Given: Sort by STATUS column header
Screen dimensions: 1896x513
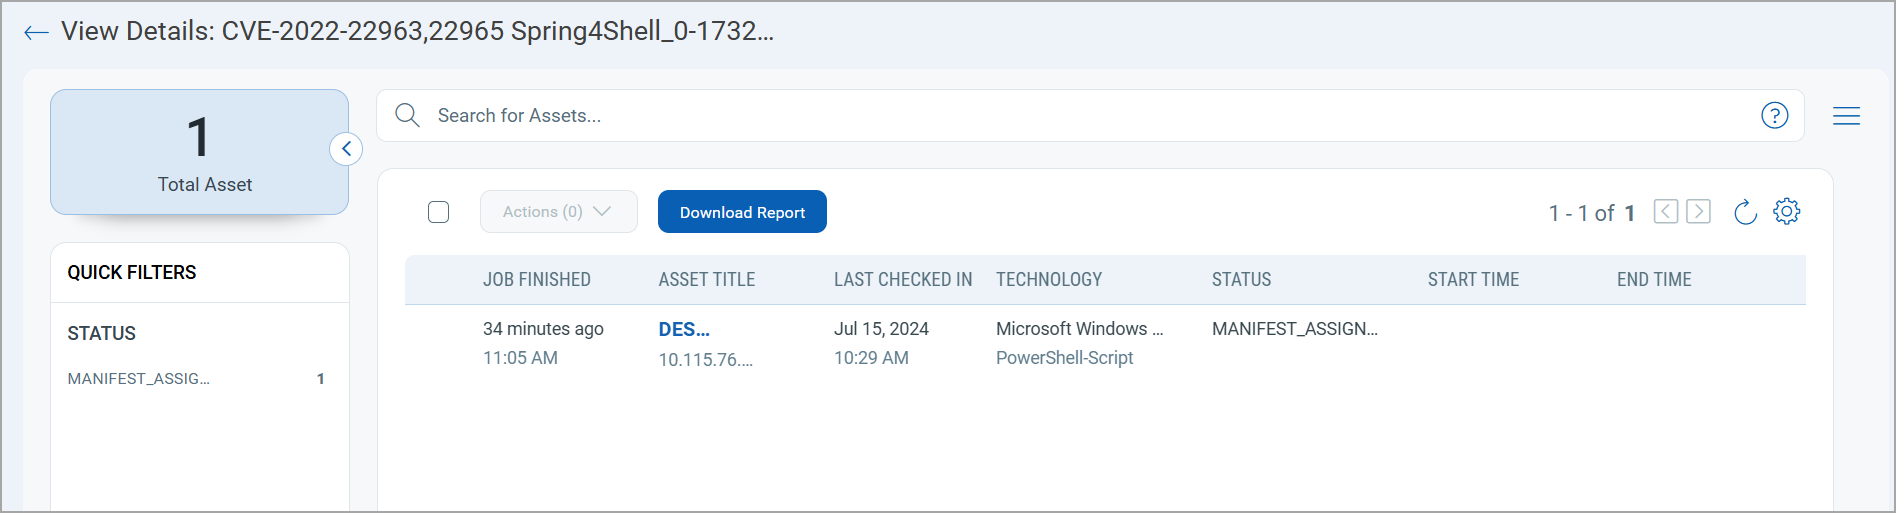Looking at the screenshot, I should pyautogui.click(x=1241, y=280).
